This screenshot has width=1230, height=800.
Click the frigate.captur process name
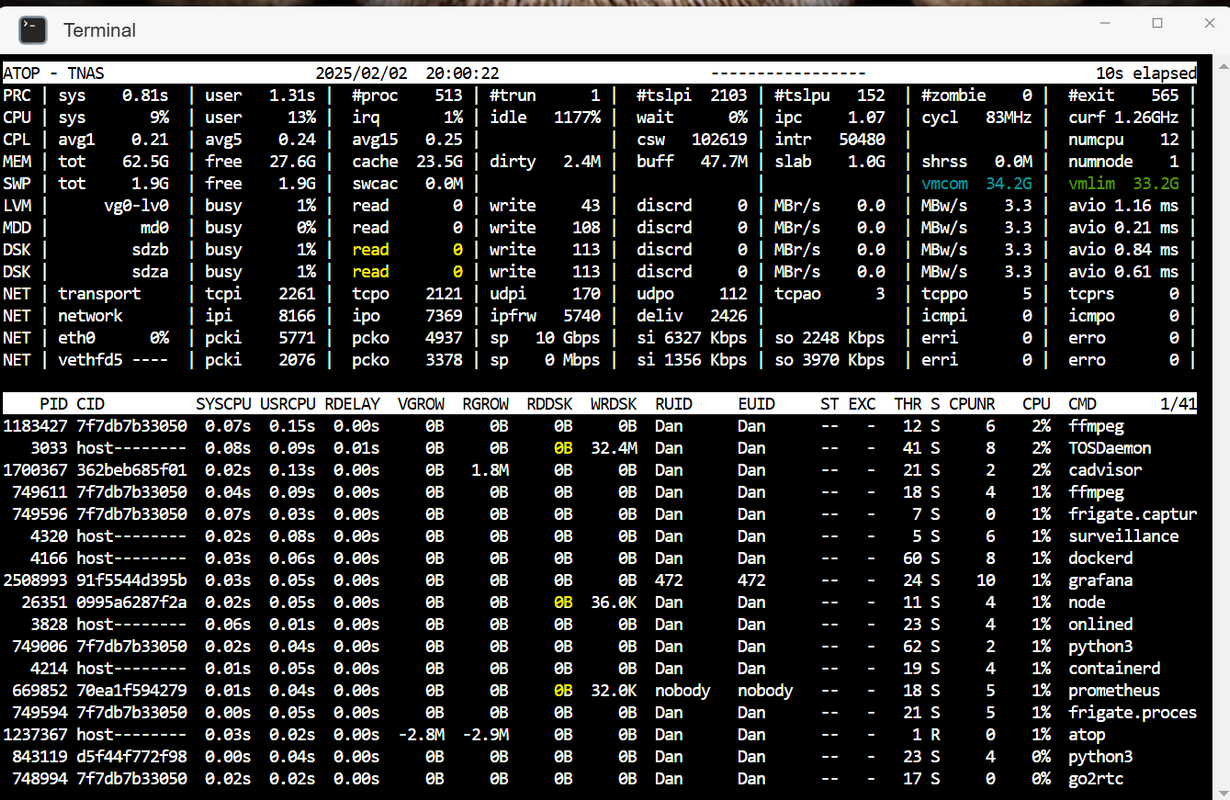coord(1132,514)
